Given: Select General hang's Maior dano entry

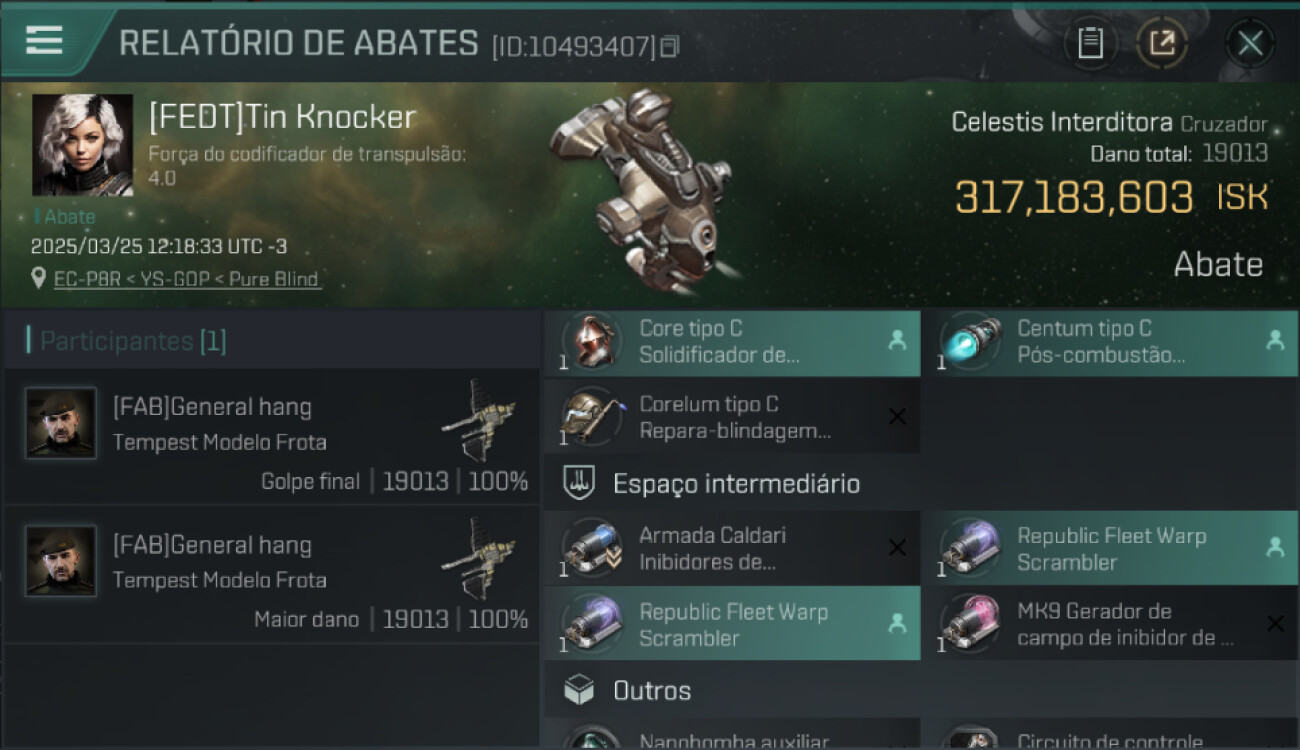Looking at the screenshot, I should pos(272,575).
